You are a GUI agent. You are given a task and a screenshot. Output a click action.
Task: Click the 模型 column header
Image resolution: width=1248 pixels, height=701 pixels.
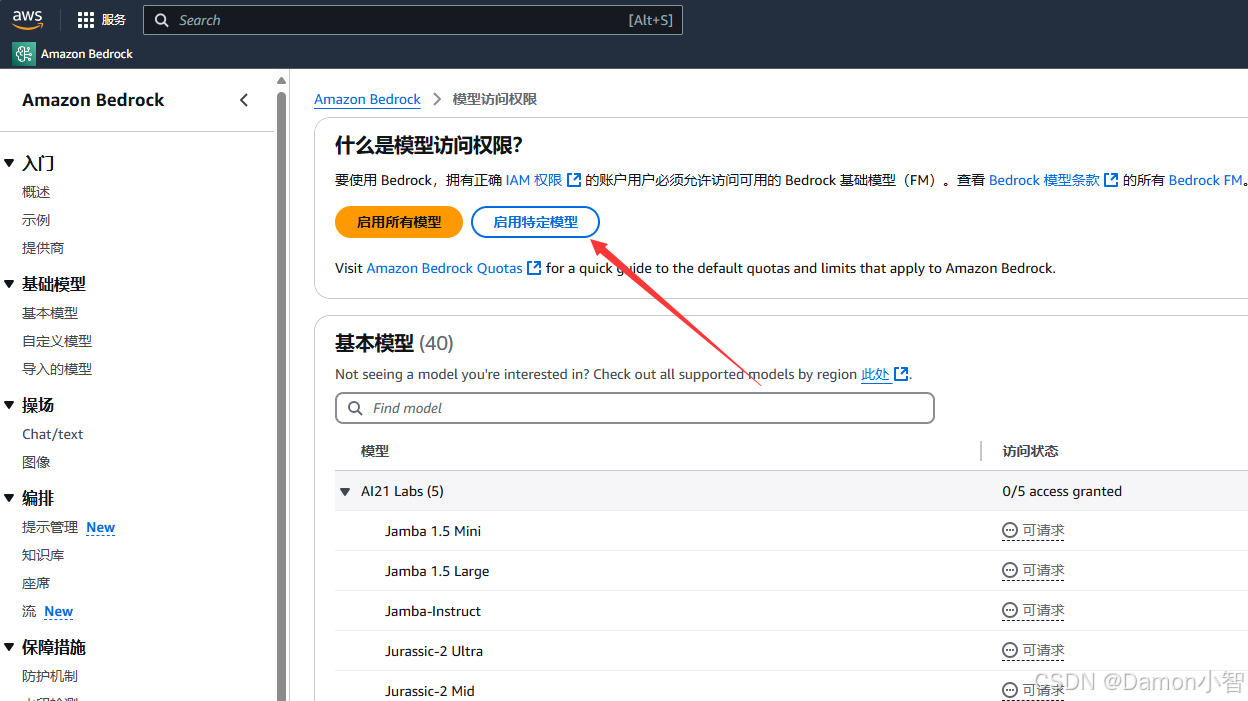(375, 451)
